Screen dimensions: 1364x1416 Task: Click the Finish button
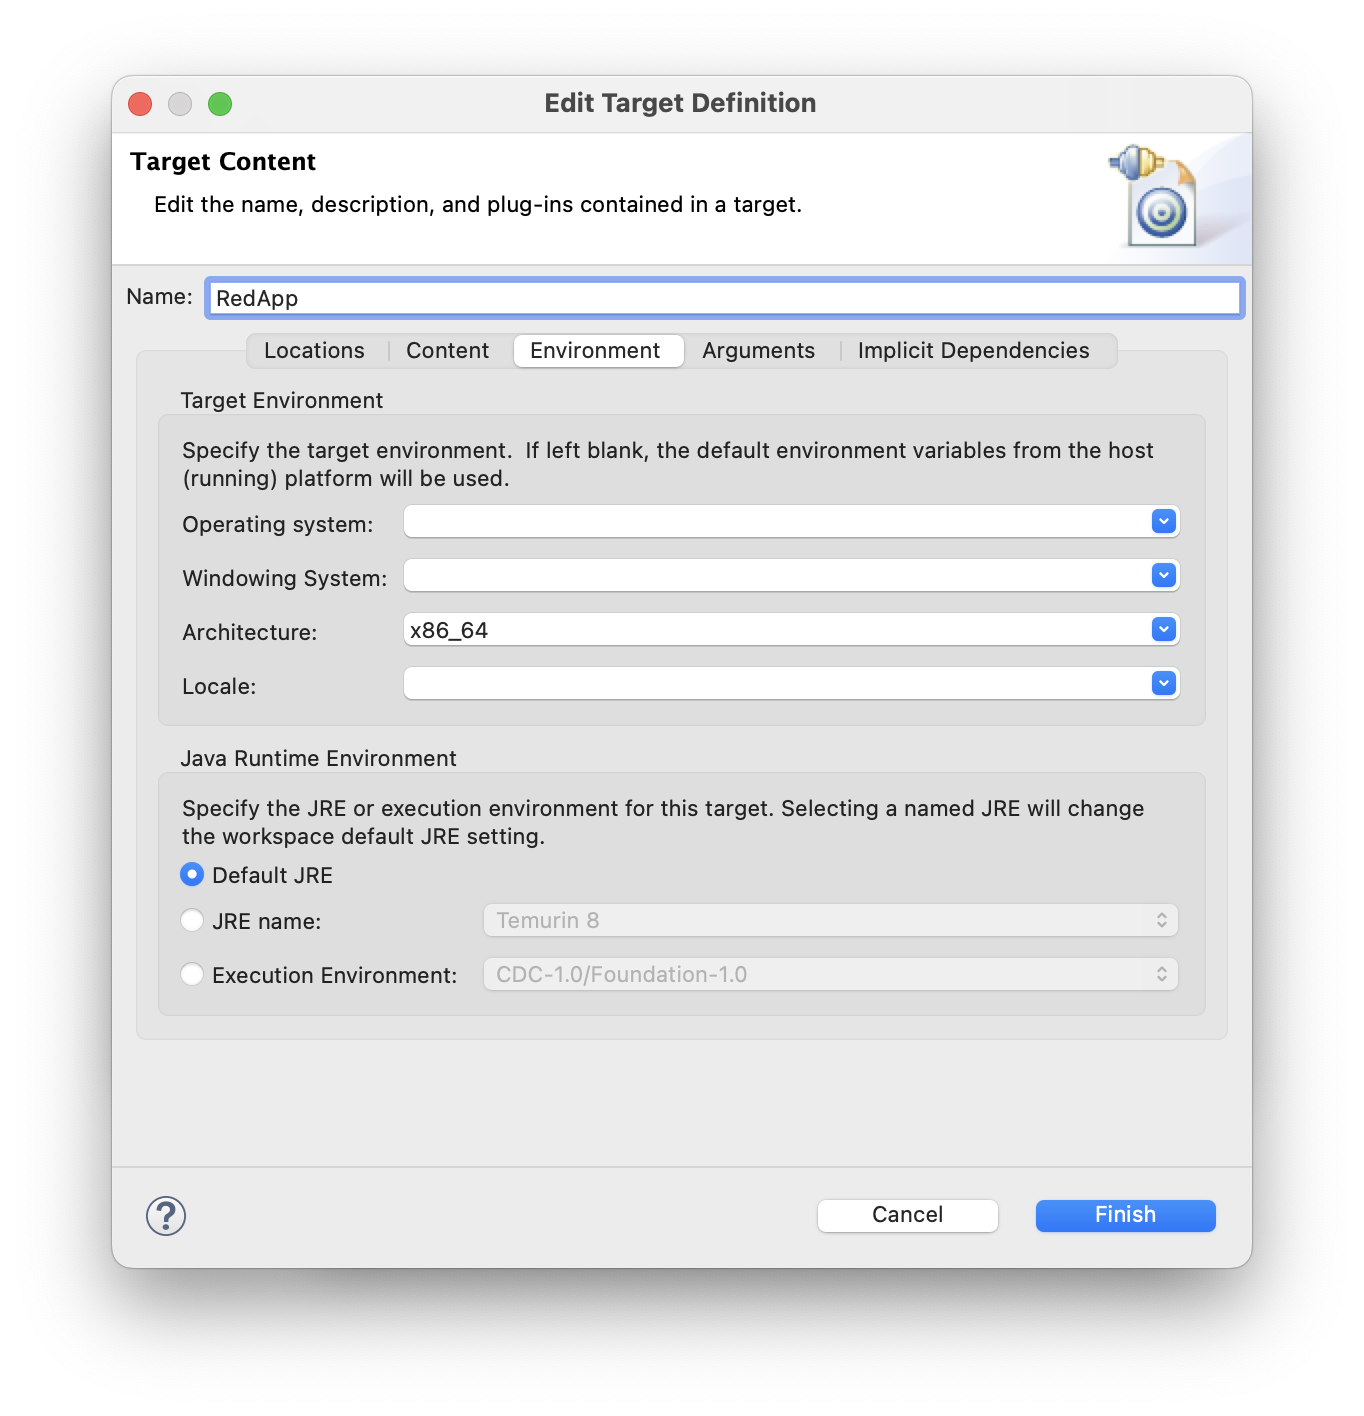coord(1124,1214)
